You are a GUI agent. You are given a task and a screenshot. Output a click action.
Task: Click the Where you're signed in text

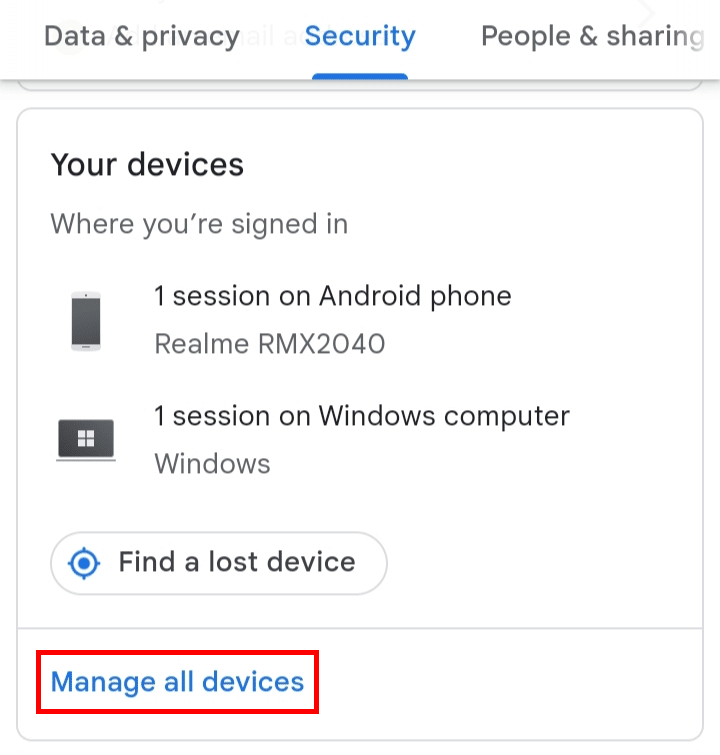coord(199,224)
